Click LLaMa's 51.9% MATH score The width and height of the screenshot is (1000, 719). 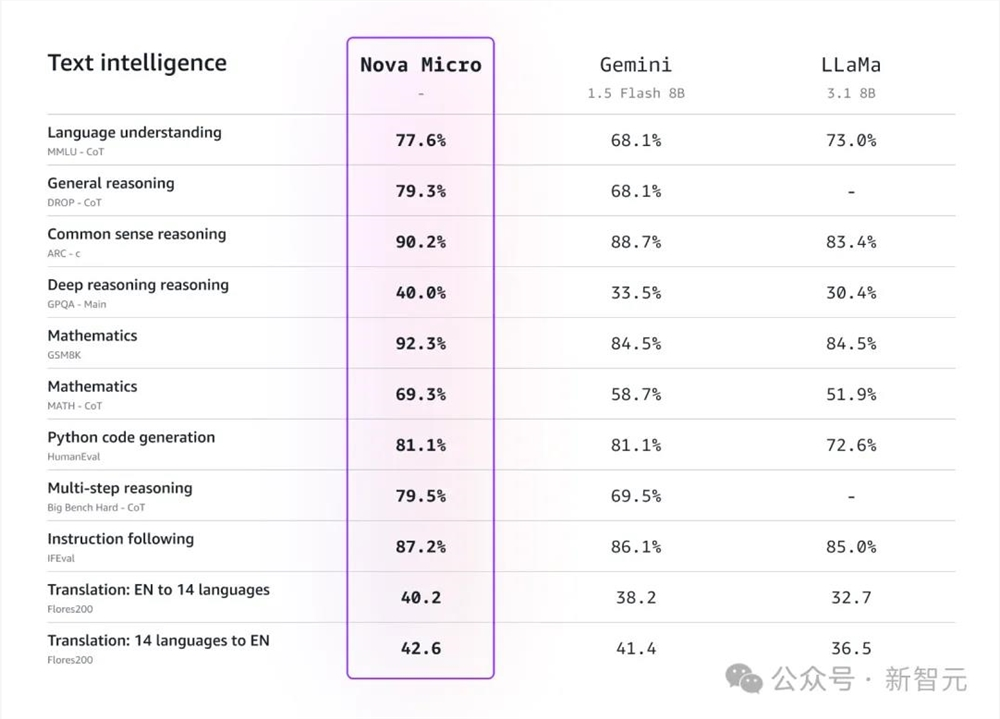[851, 394]
